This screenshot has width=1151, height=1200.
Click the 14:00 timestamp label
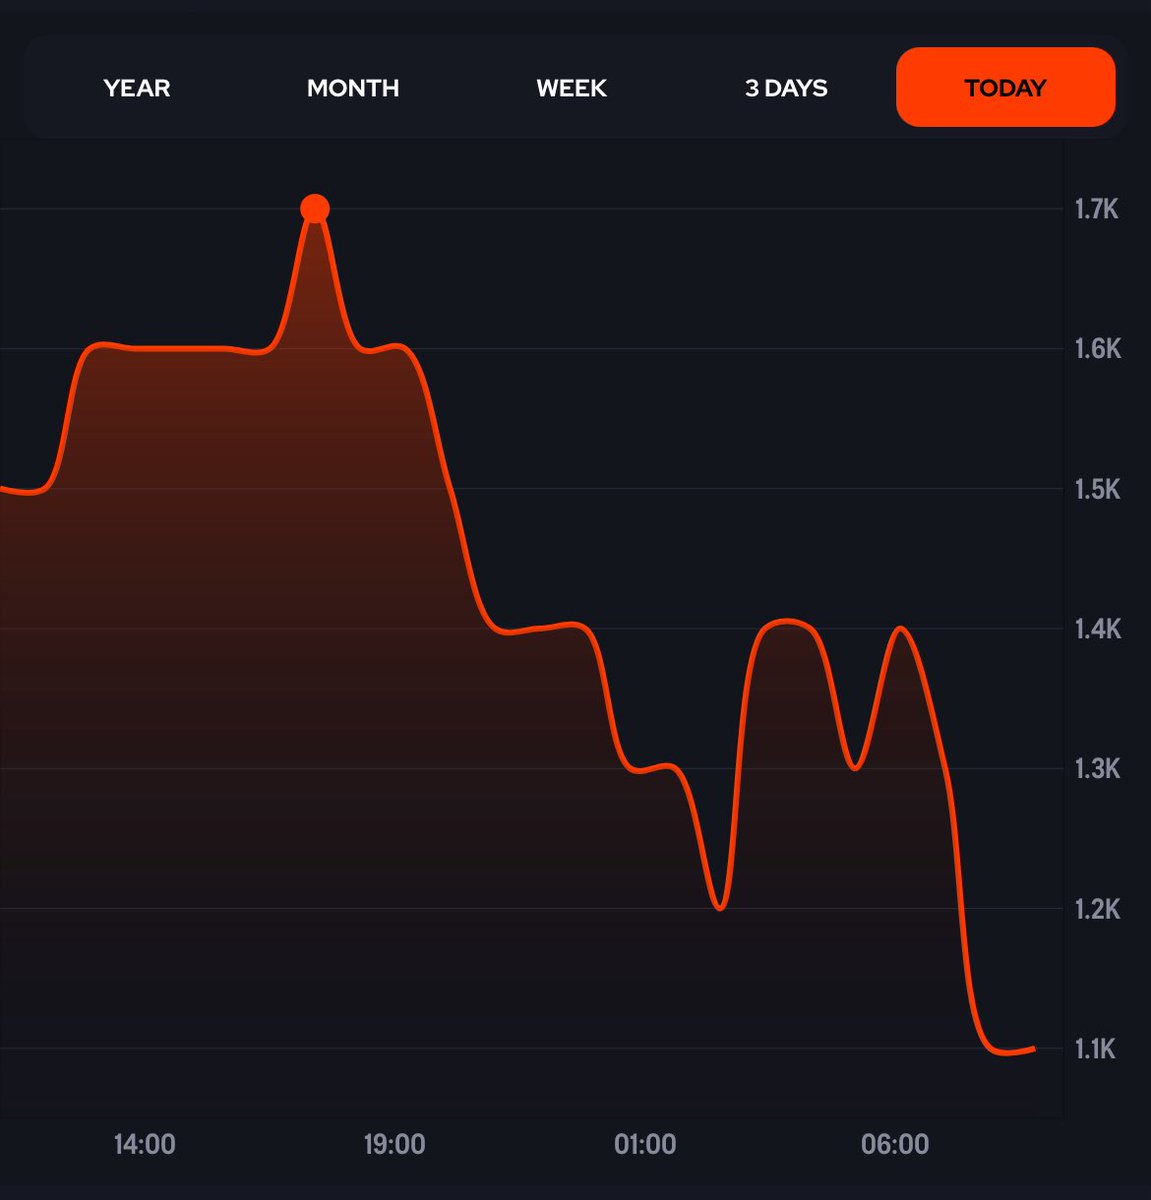(143, 1143)
